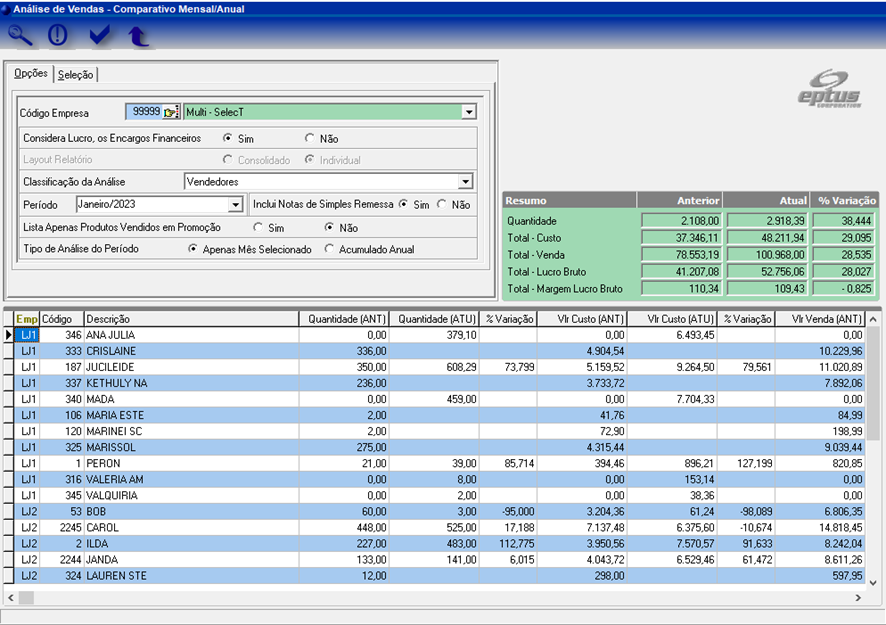The image size is (886, 625).
Task: Open the company lookup icon beside 99999
Action: pyautogui.click(x=171, y=112)
